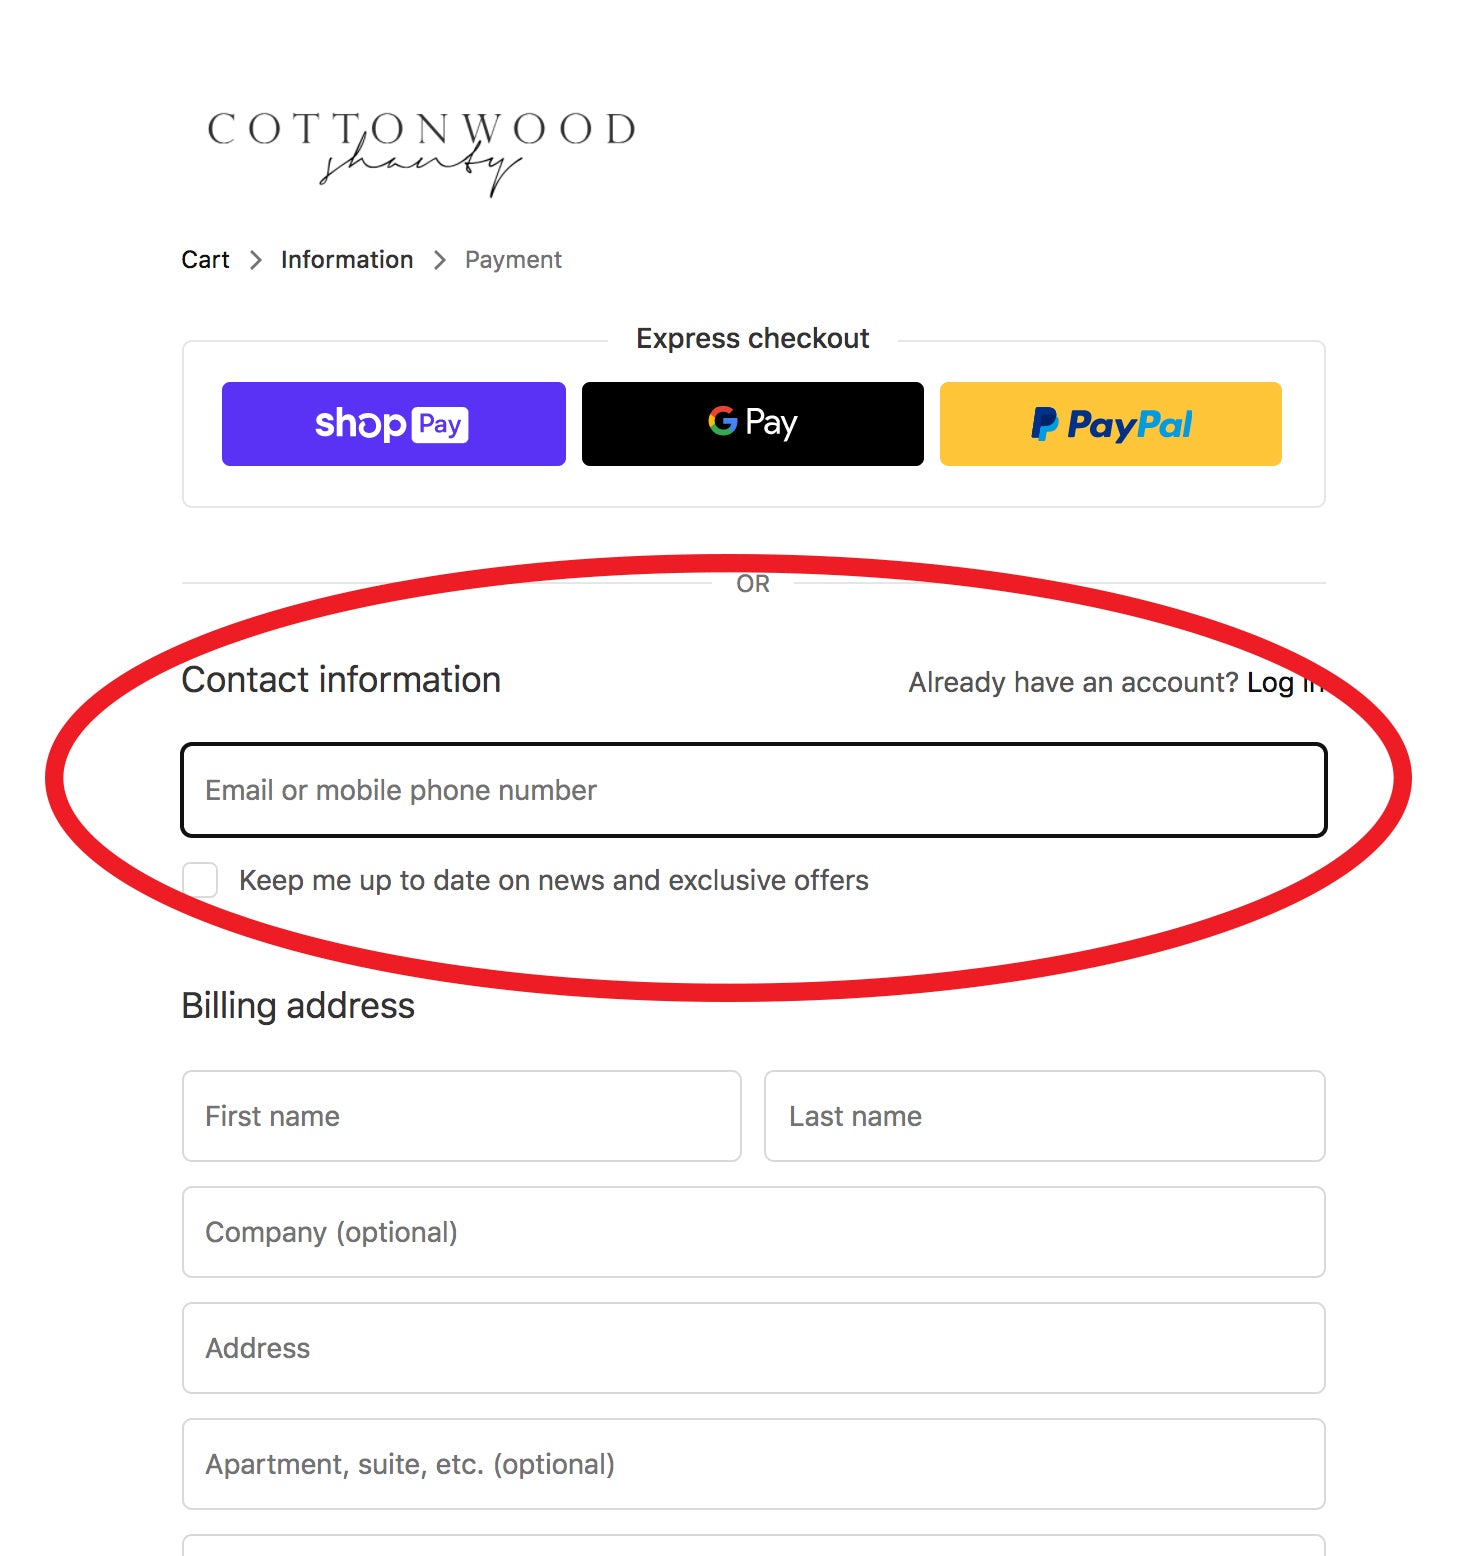This screenshot has height=1556, width=1458.
Task: Click into the First name field
Action: pyautogui.click(x=462, y=1116)
